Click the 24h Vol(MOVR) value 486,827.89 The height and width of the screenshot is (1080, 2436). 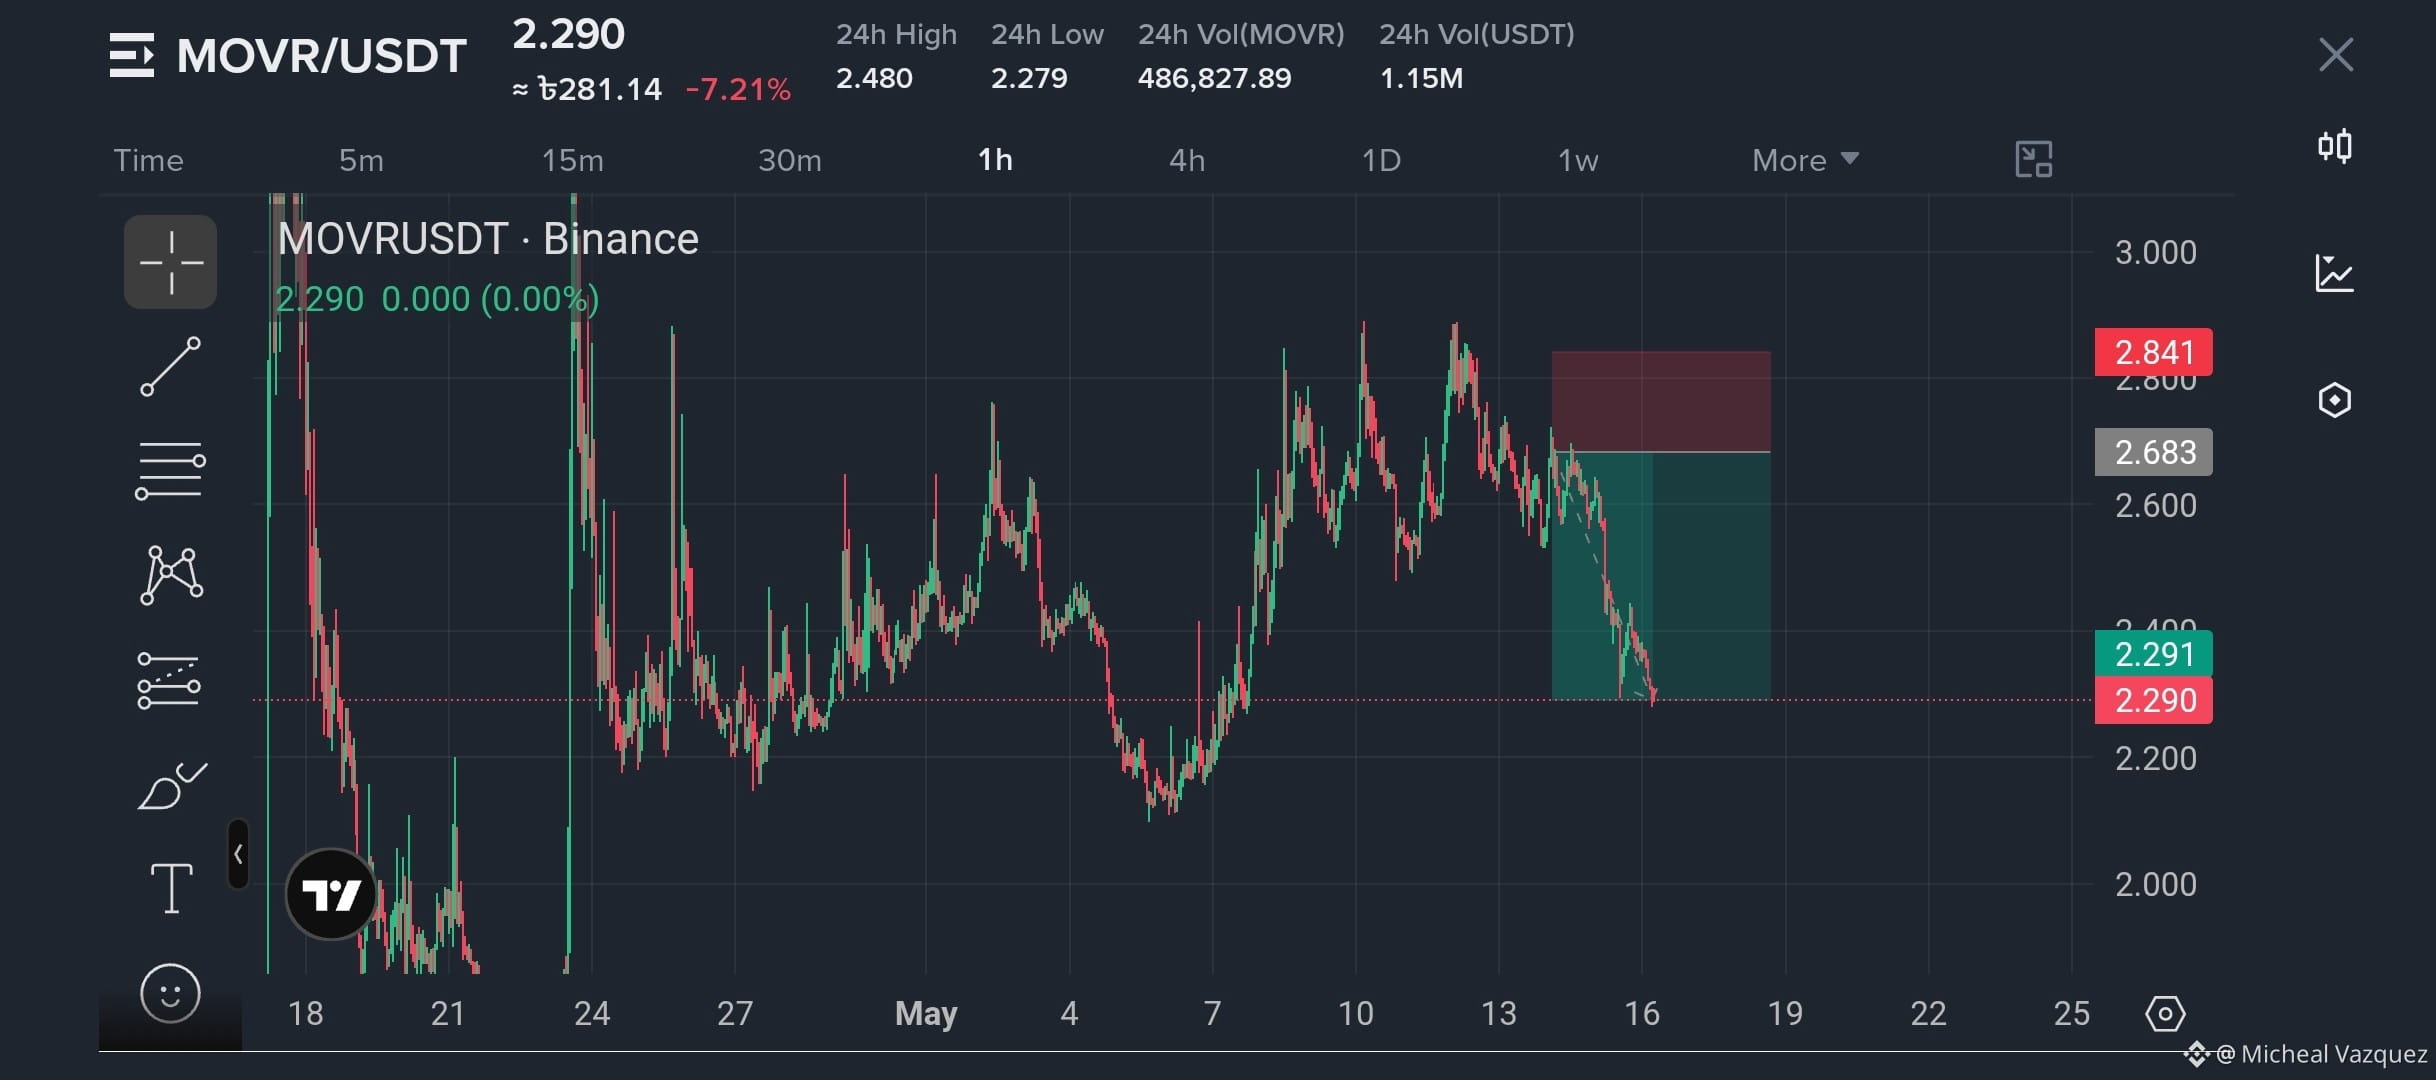(x=1214, y=78)
